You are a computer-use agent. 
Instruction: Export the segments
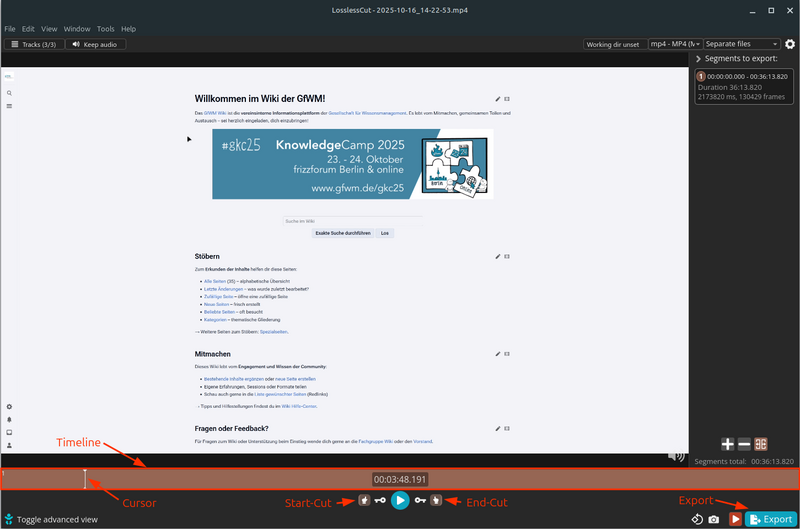coord(771,519)
